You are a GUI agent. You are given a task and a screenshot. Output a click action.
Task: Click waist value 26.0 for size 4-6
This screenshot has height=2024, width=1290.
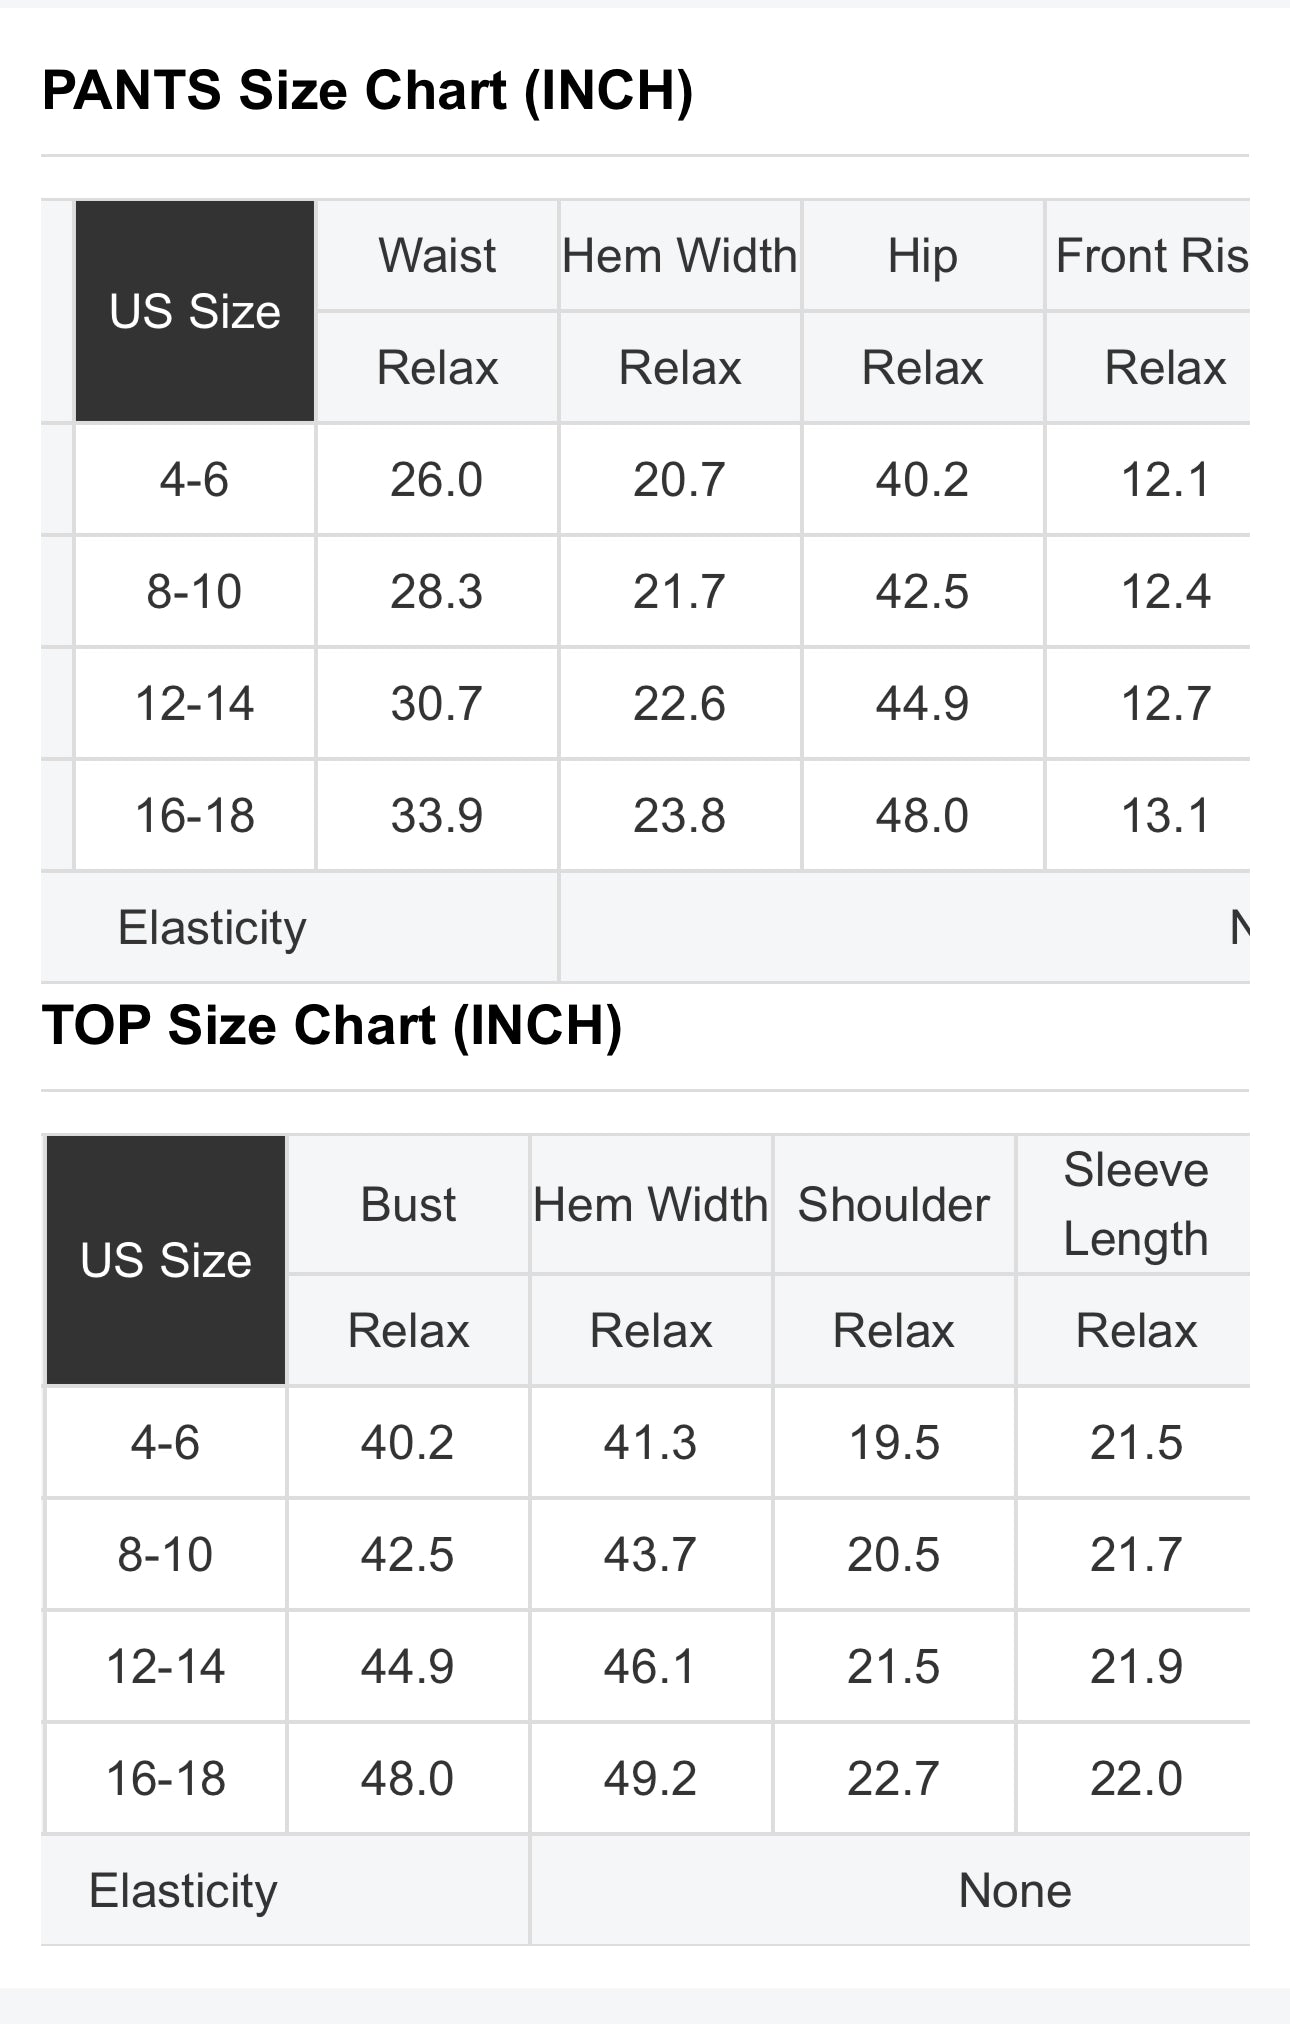point(436,480)
